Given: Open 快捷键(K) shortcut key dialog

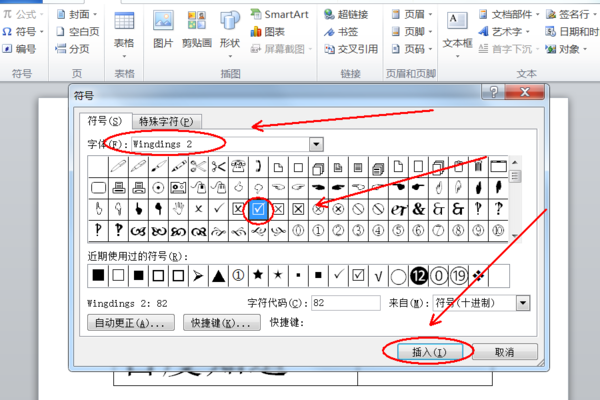Looking at the screenshot, I should (222, 323).
